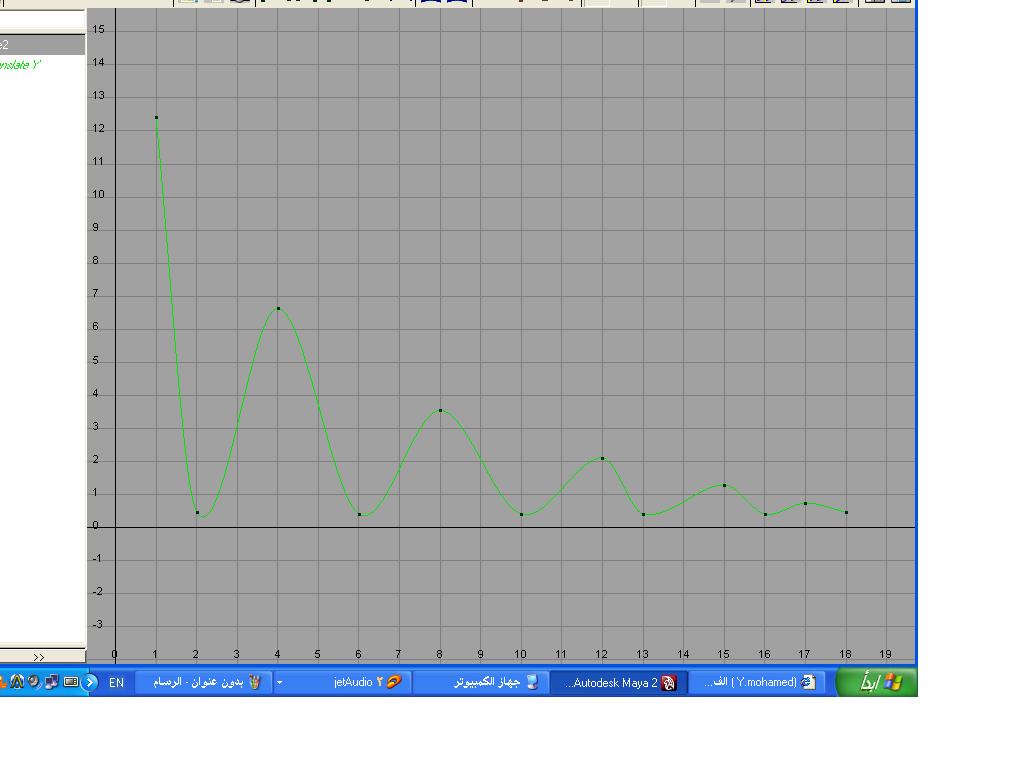This screenshot has height=768, width=1024.
Task: Select the keyframe at frame 13
Action: tap(644, 515)
